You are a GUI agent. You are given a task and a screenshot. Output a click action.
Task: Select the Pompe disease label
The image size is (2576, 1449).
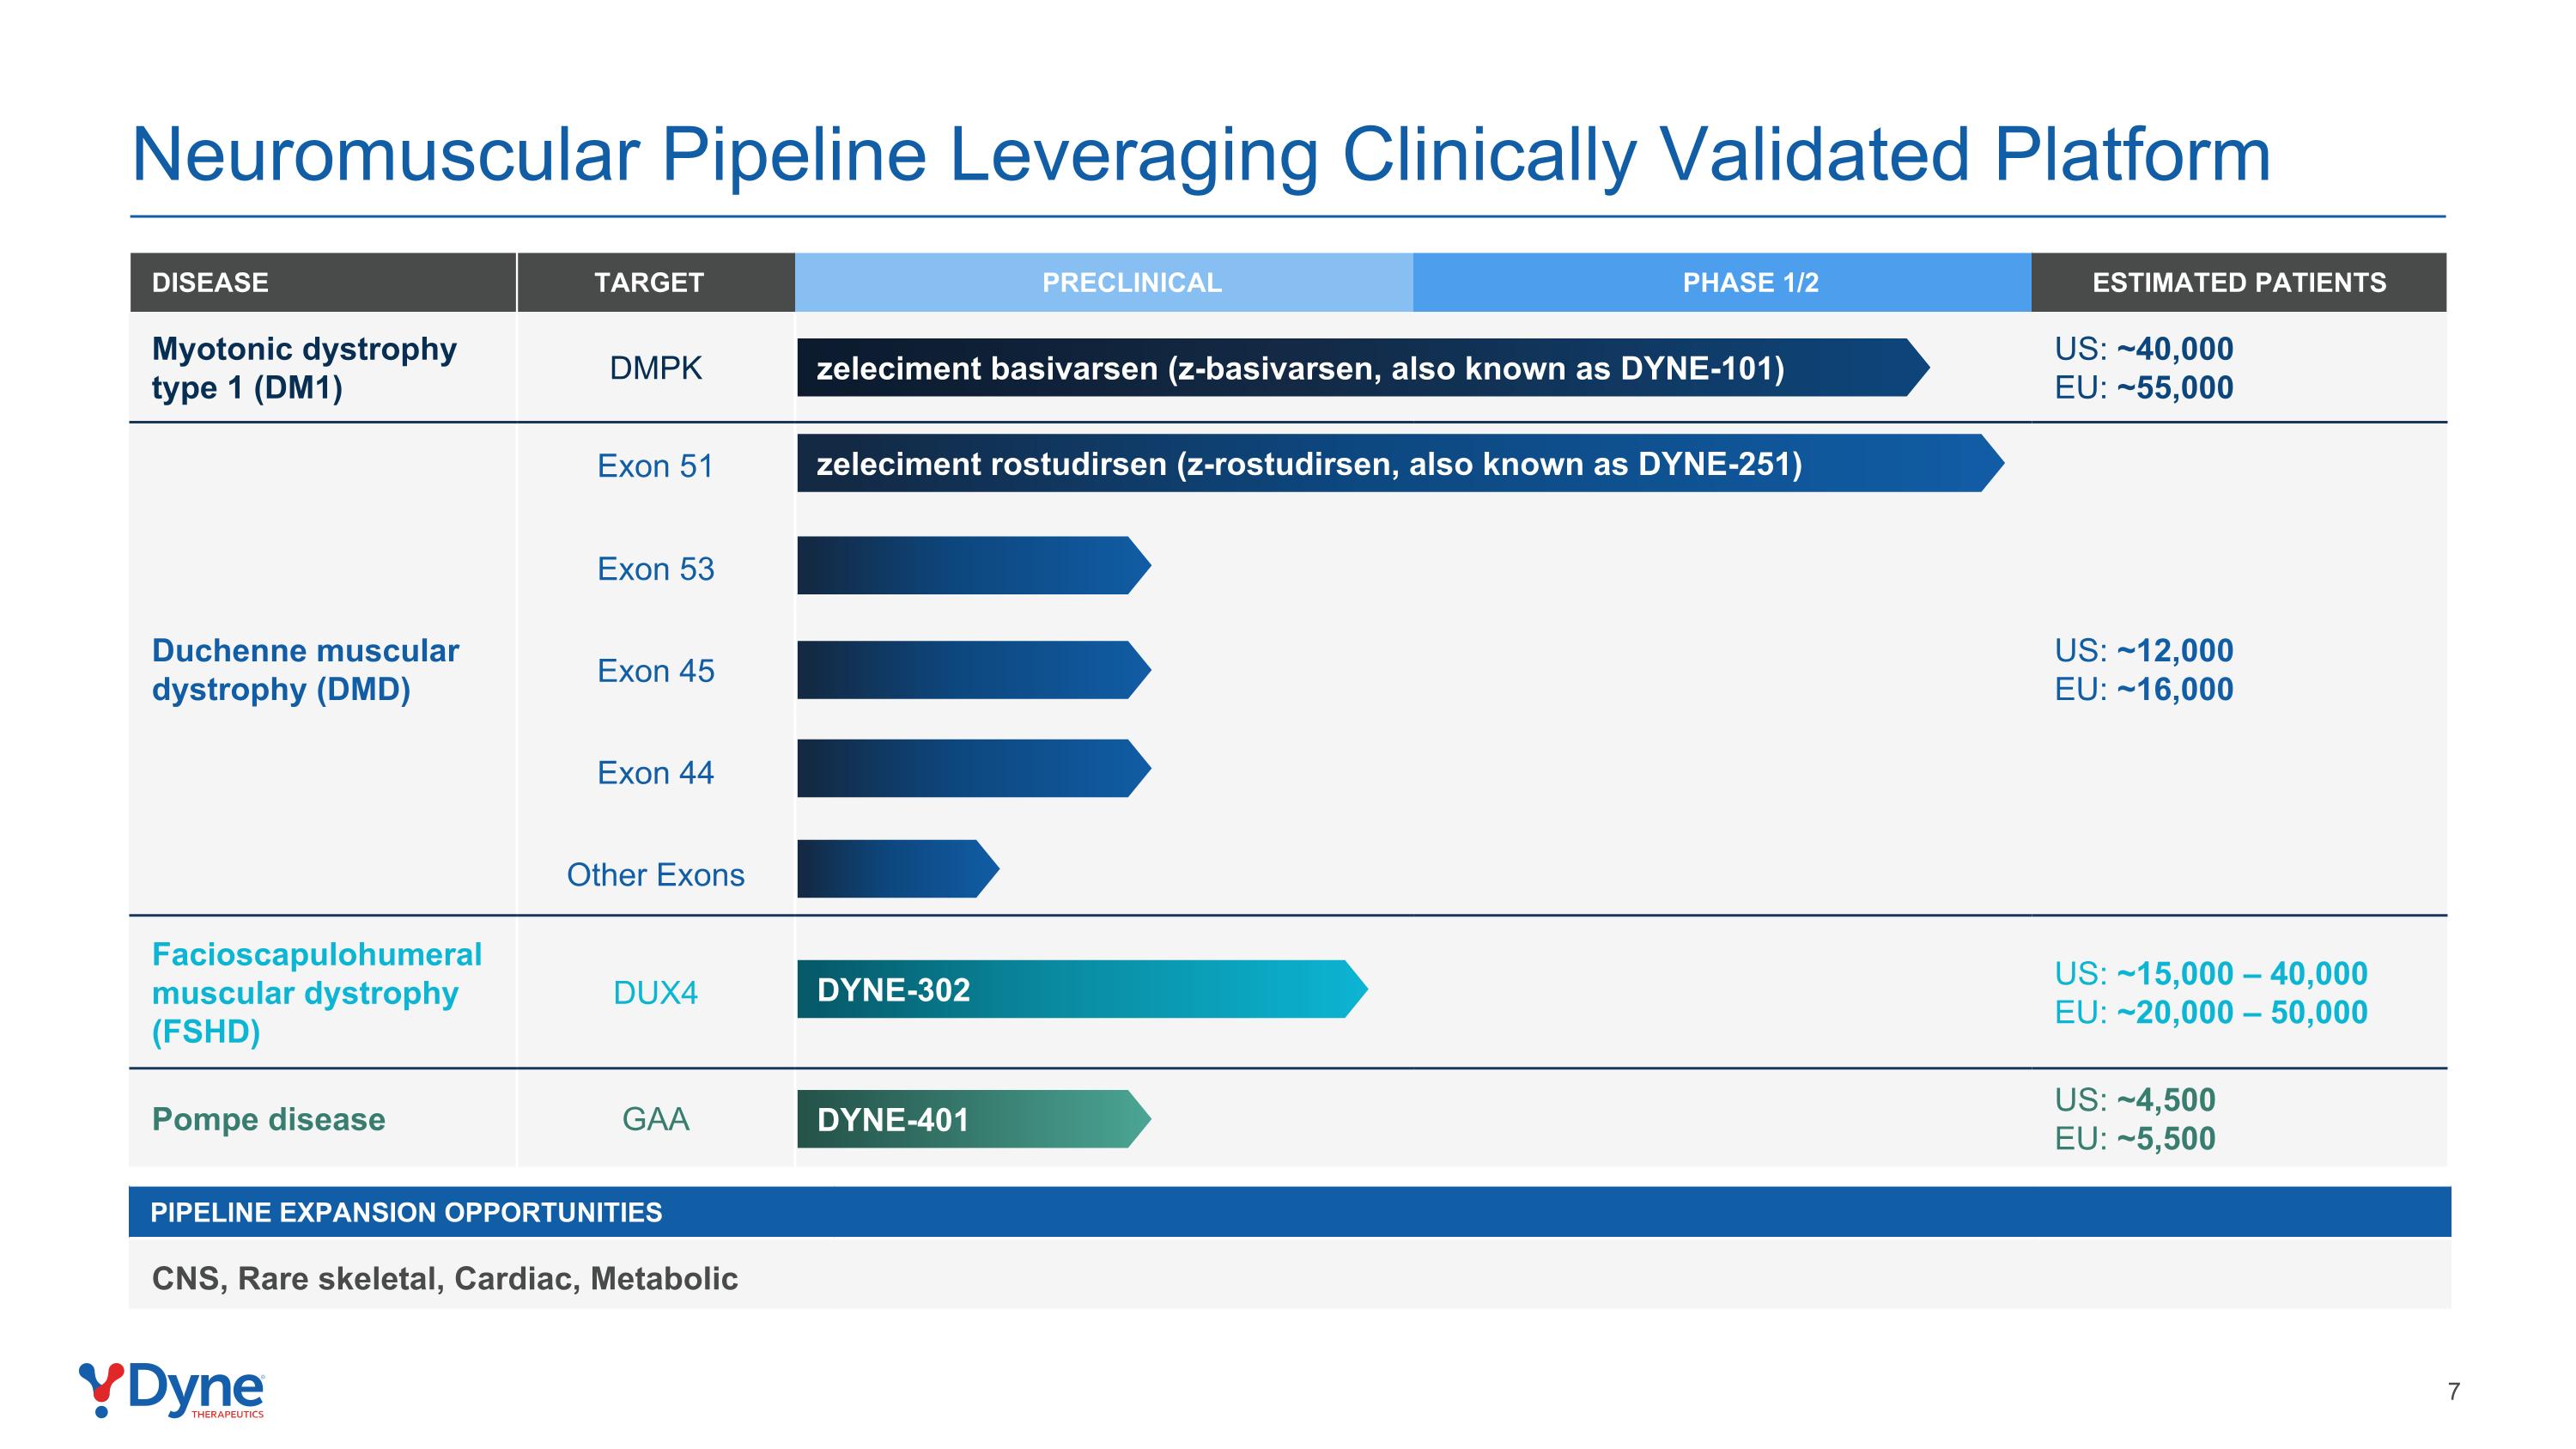click(x=268, y=1119)
